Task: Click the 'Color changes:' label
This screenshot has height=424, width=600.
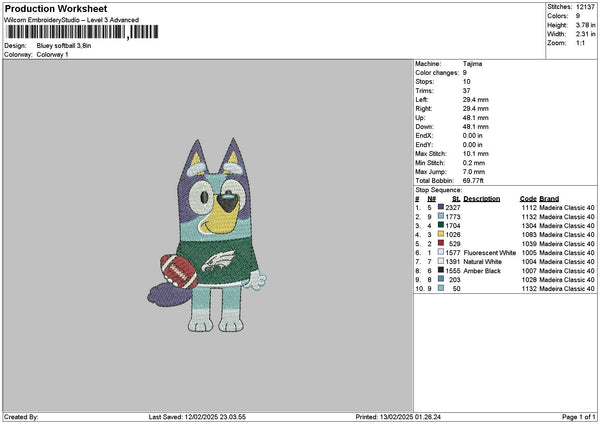Action: click(x=437, y=73)
